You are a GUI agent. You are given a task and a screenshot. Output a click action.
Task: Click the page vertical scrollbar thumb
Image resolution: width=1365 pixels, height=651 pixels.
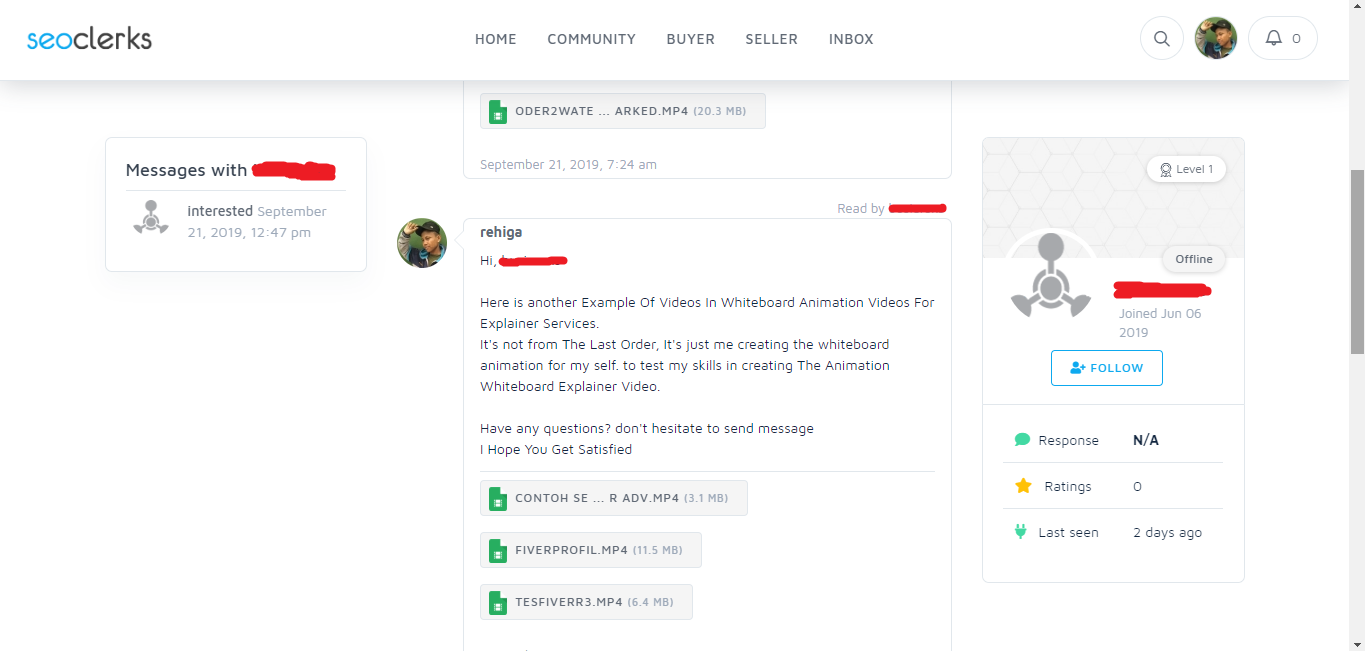tap(1356, 260)
